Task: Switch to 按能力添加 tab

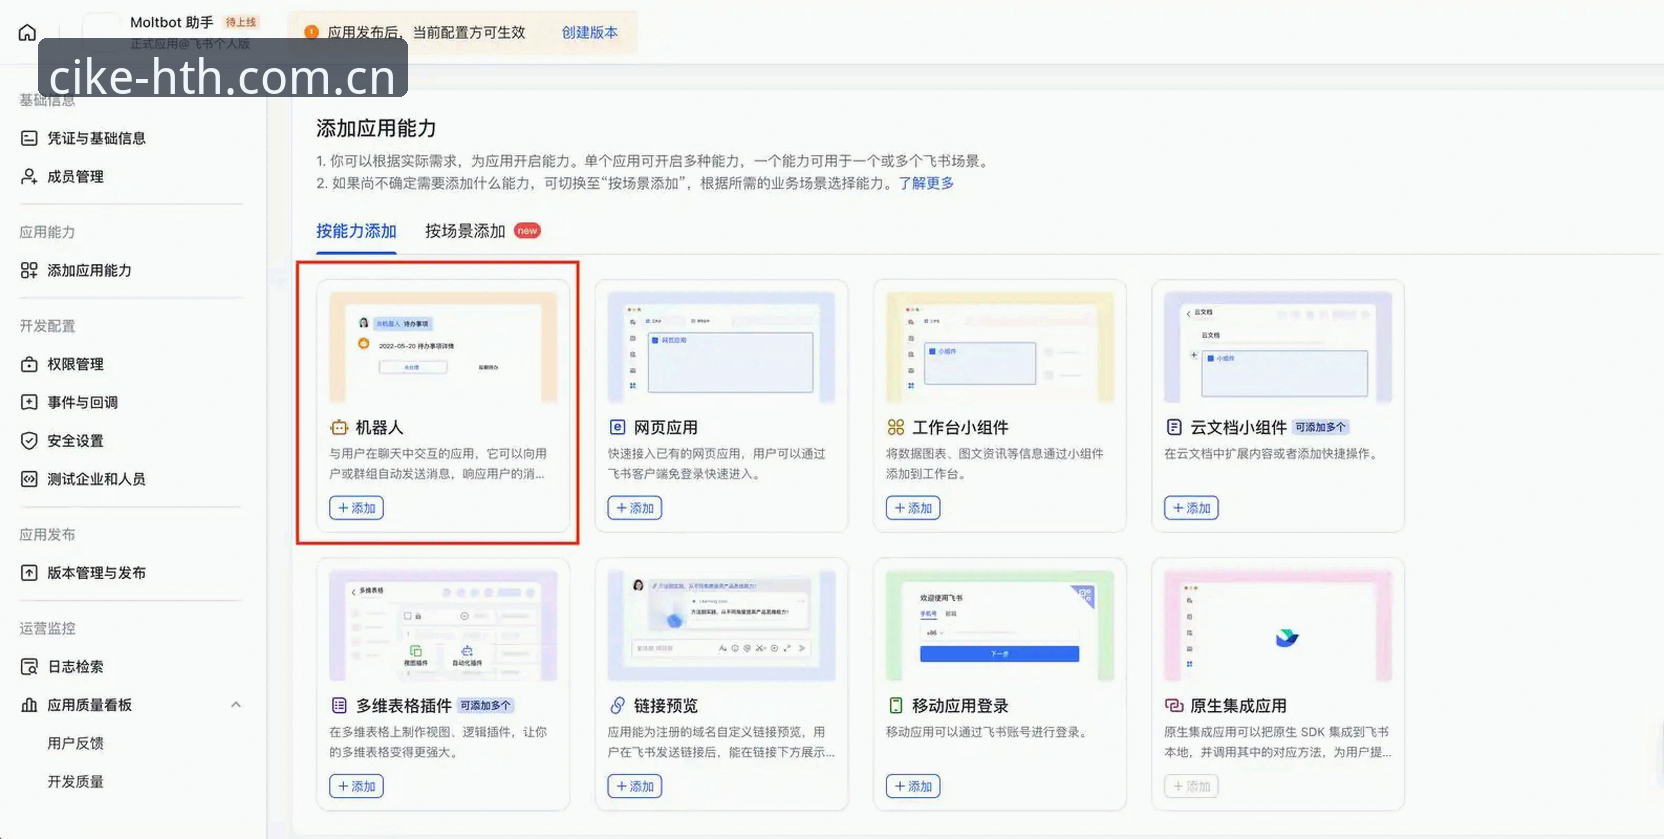Action: click(356, 231)
